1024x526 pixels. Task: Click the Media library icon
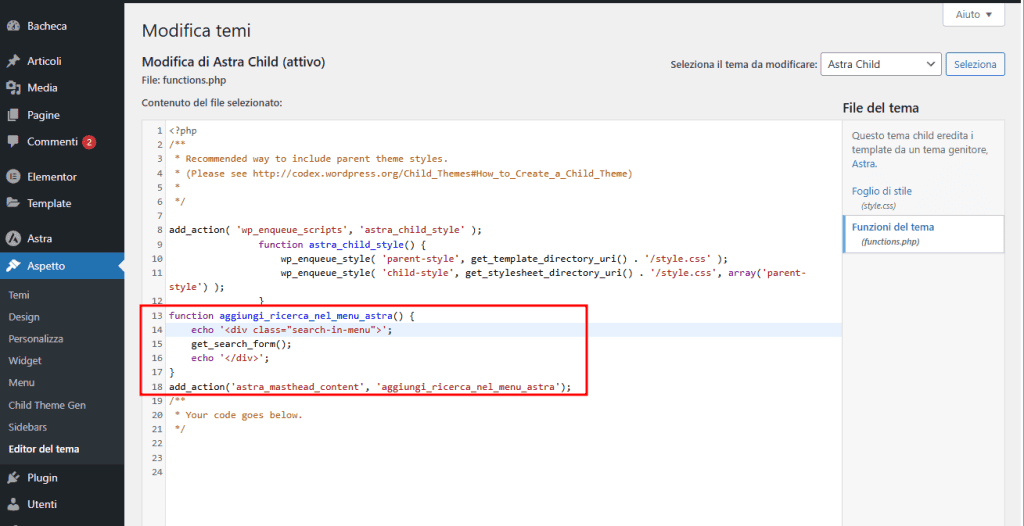pyautogui.click(x=12, y=88)
